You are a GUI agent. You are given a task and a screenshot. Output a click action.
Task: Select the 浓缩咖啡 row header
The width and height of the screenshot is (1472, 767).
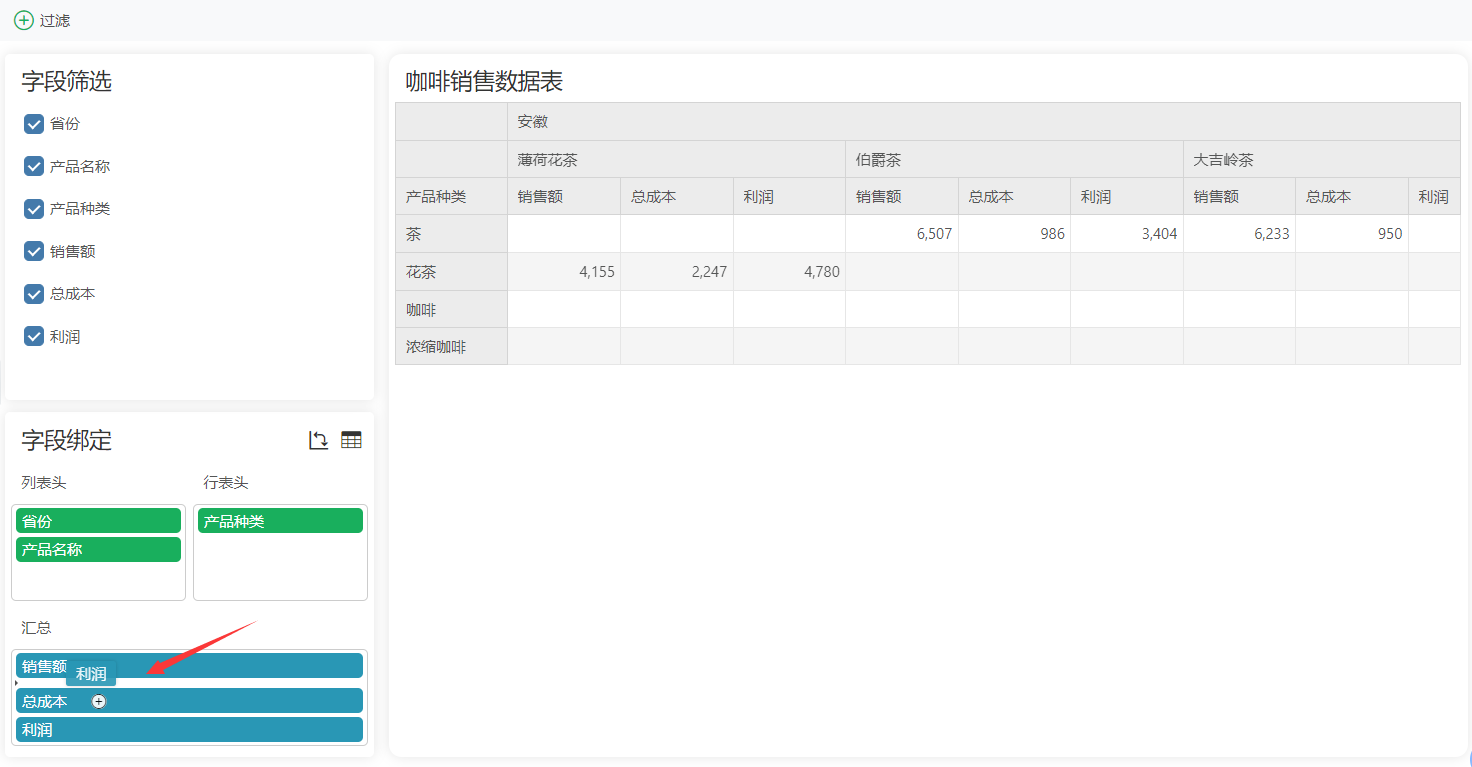(451, 347)
